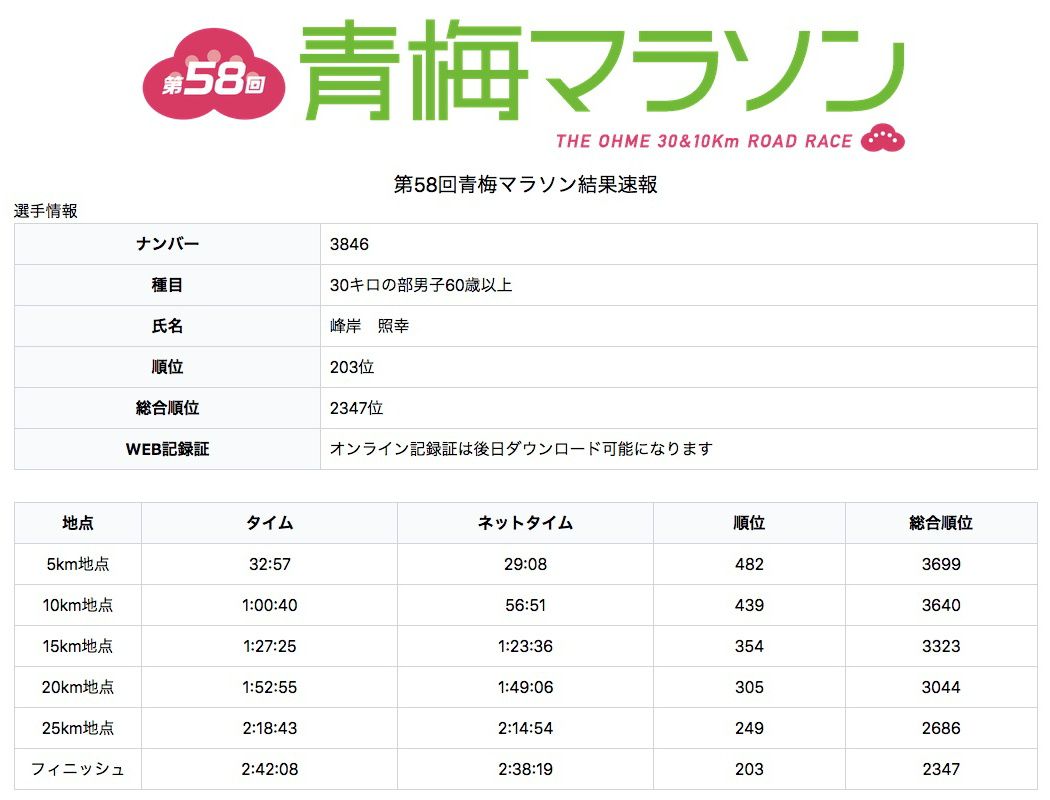Select the 5km地点 row label
The height and width of the screenshot is (800, 1050).
78,564
